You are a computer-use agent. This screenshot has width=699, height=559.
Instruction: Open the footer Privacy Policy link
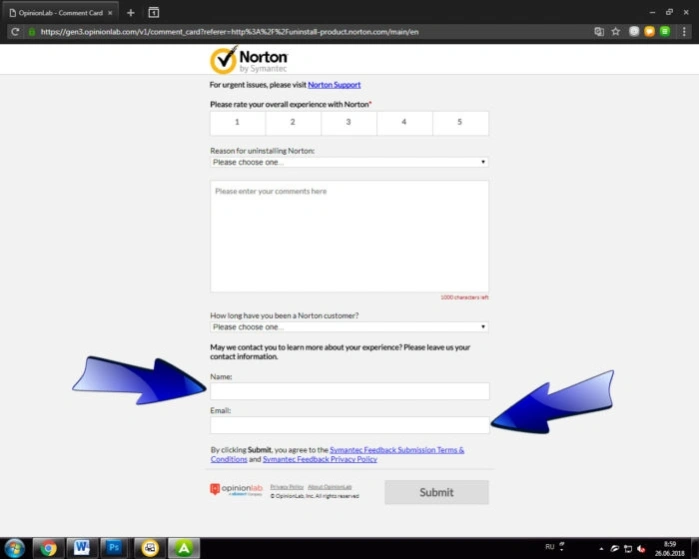pos(287,487)
